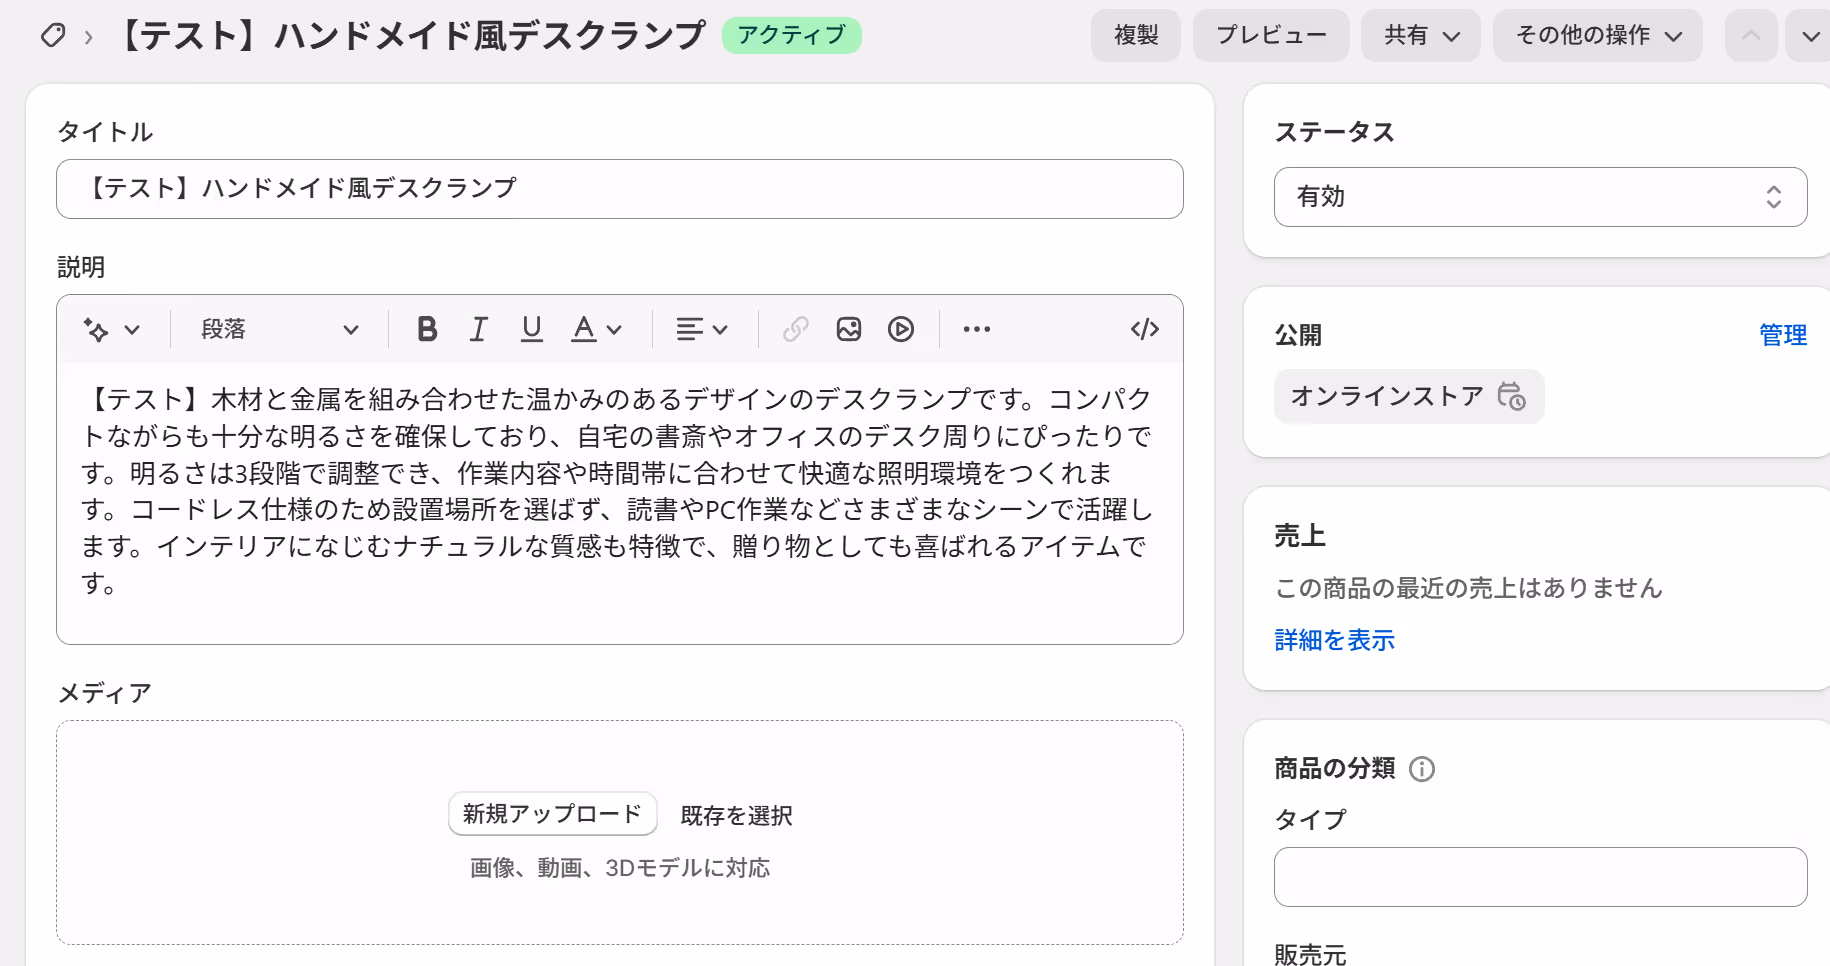Click the product tag breadcrumb icon
This screenshot has width=1830, height=966.
[53, 36]
